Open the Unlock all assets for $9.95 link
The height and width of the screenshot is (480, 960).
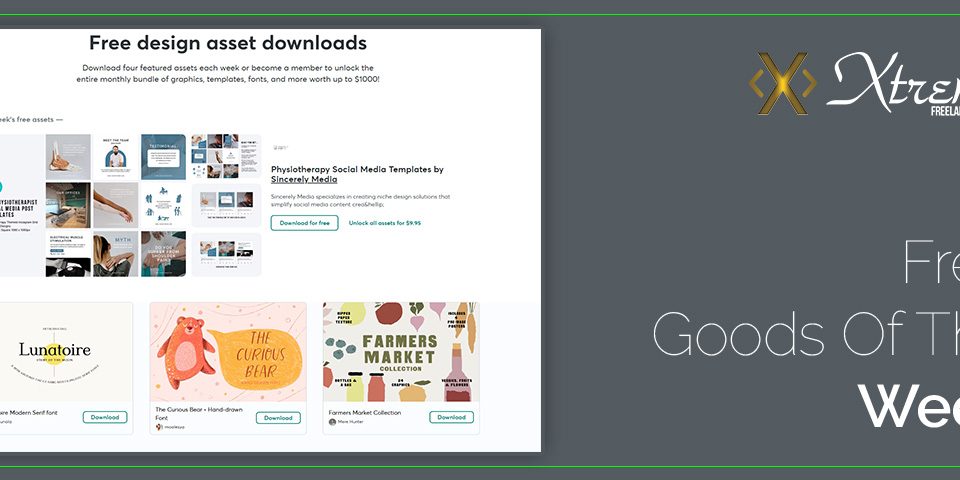384,223
